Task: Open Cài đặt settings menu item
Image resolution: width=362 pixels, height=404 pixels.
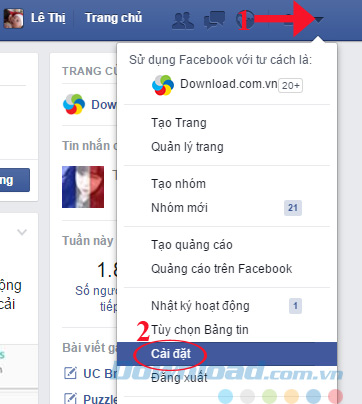Action: (227, 354)
